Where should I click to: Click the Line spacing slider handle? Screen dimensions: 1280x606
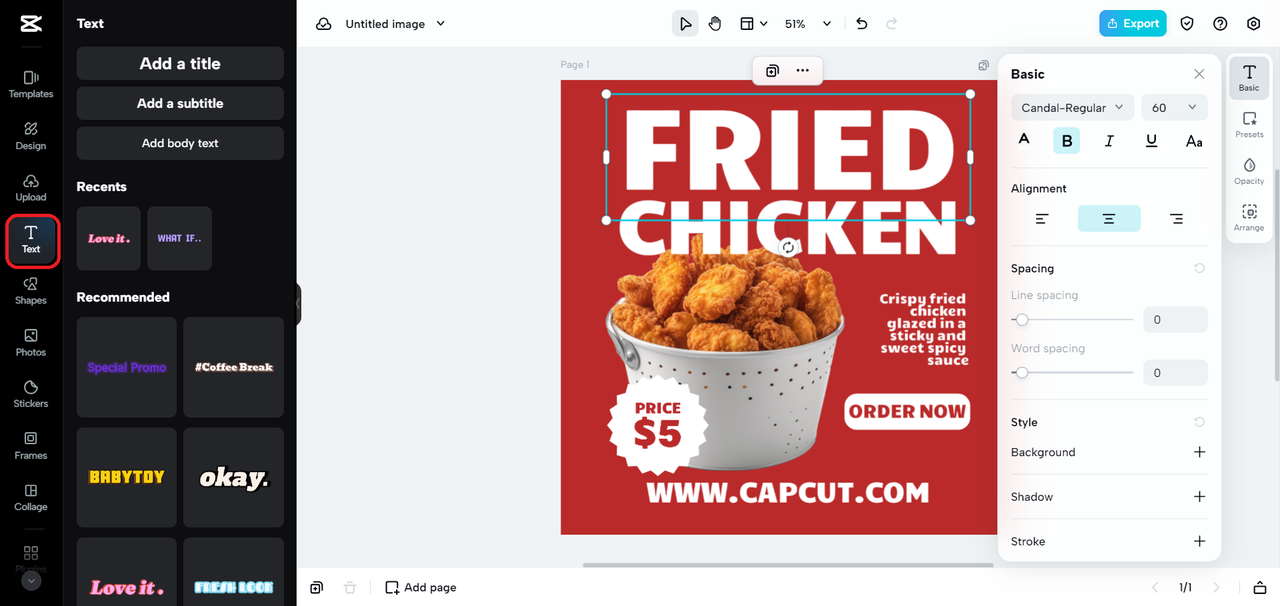(1021, 320)
